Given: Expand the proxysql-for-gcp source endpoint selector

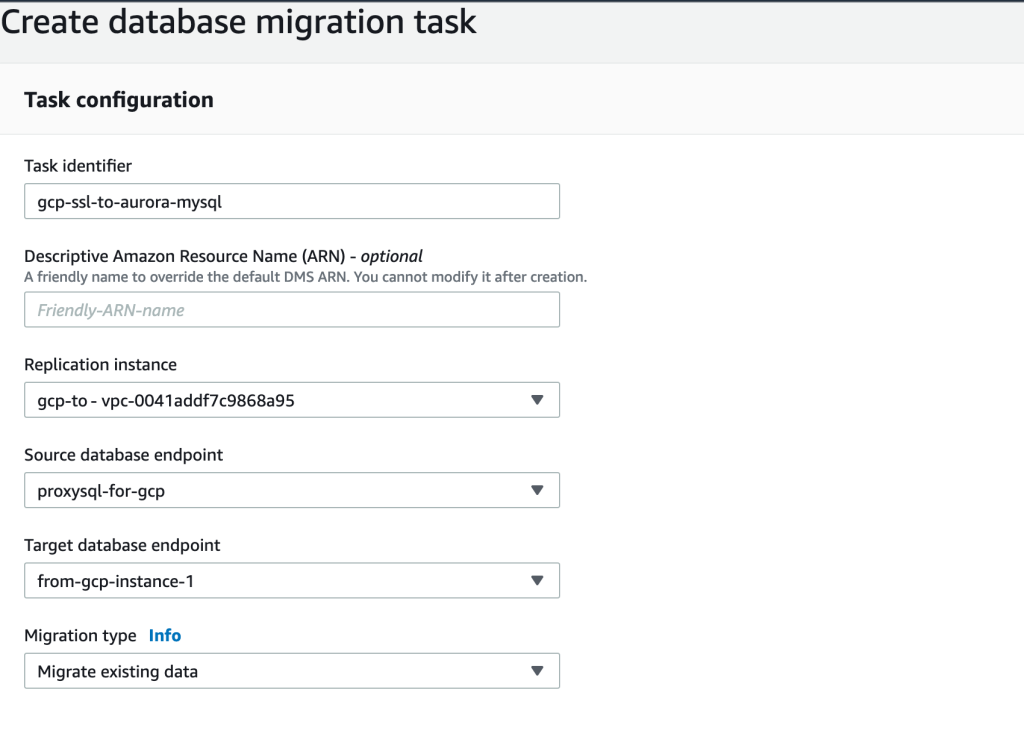Looking at the screenshot, I should pyautogui.click(x=280, y=490).
